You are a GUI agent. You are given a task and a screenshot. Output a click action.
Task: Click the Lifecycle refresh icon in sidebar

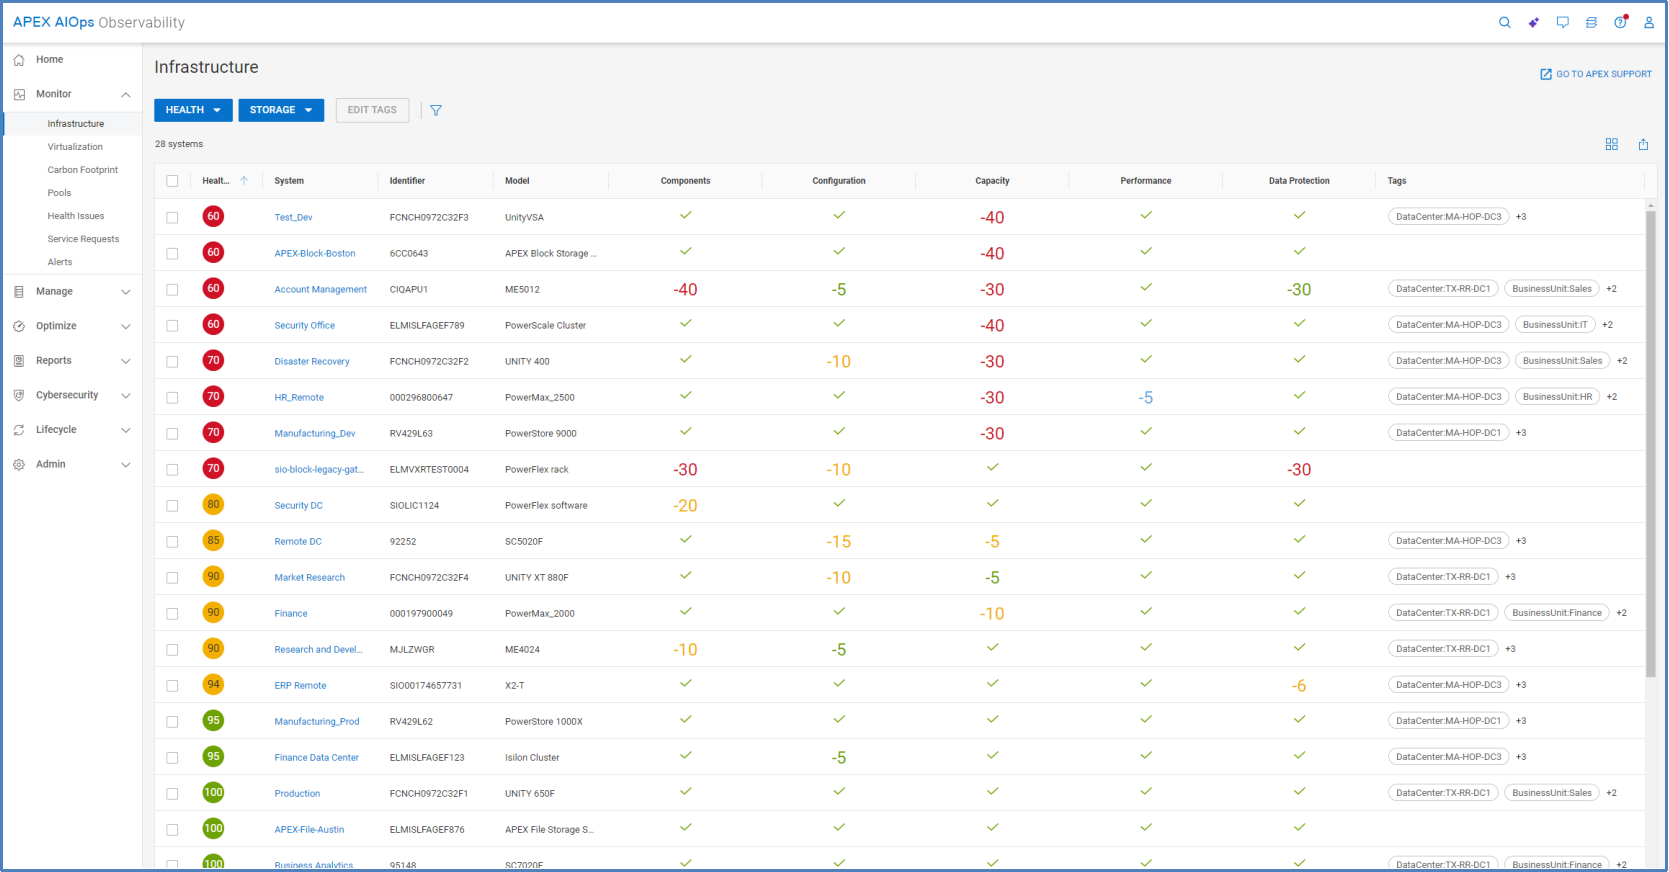(x=19, y=430)
